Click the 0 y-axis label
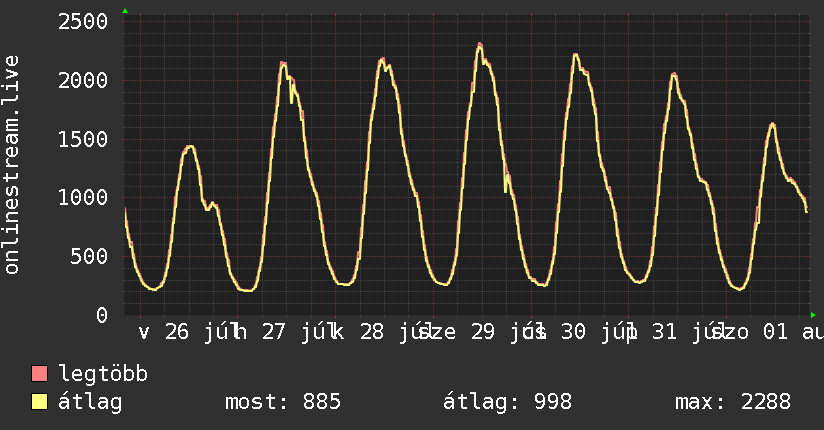Screen dimensions: 824x430 click(x=102, y=315)
